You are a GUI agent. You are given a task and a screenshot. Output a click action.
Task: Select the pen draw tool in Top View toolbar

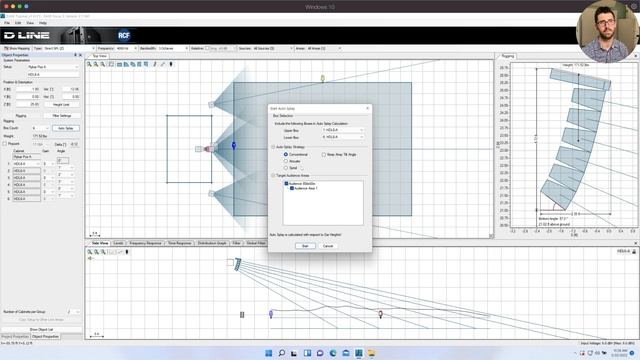tap(155, 64)
